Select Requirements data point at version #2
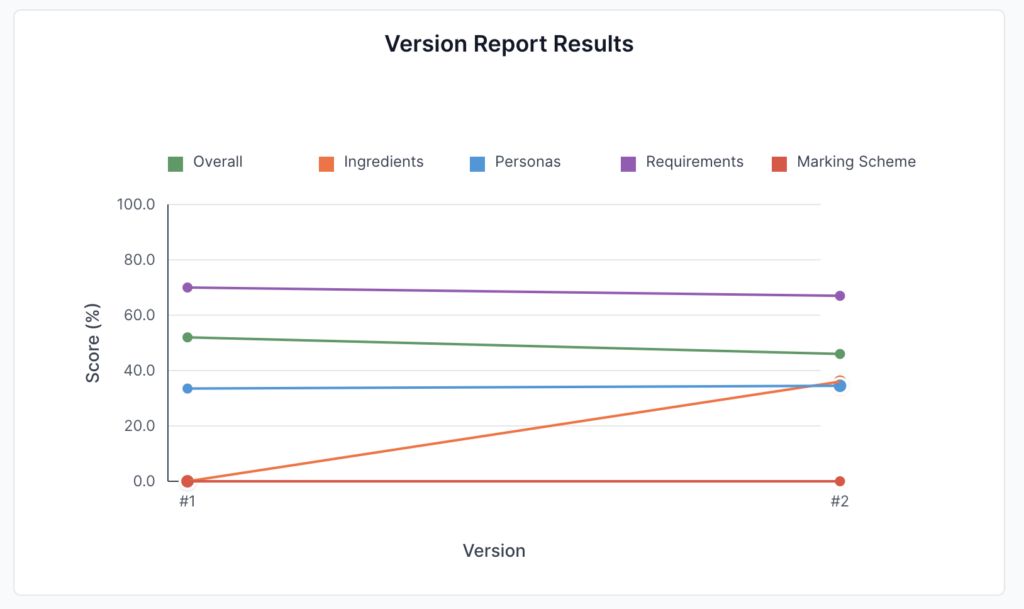 coord(840,296)
